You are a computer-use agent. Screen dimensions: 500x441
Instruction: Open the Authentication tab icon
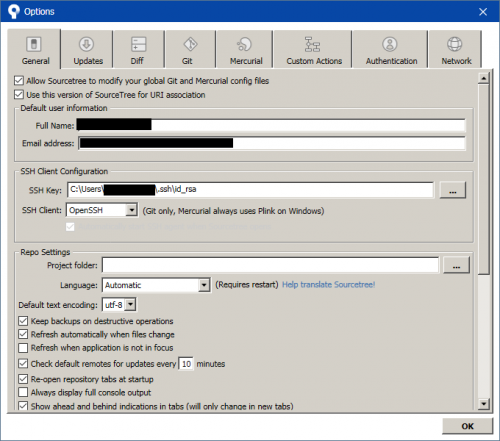tap(390, 44)
